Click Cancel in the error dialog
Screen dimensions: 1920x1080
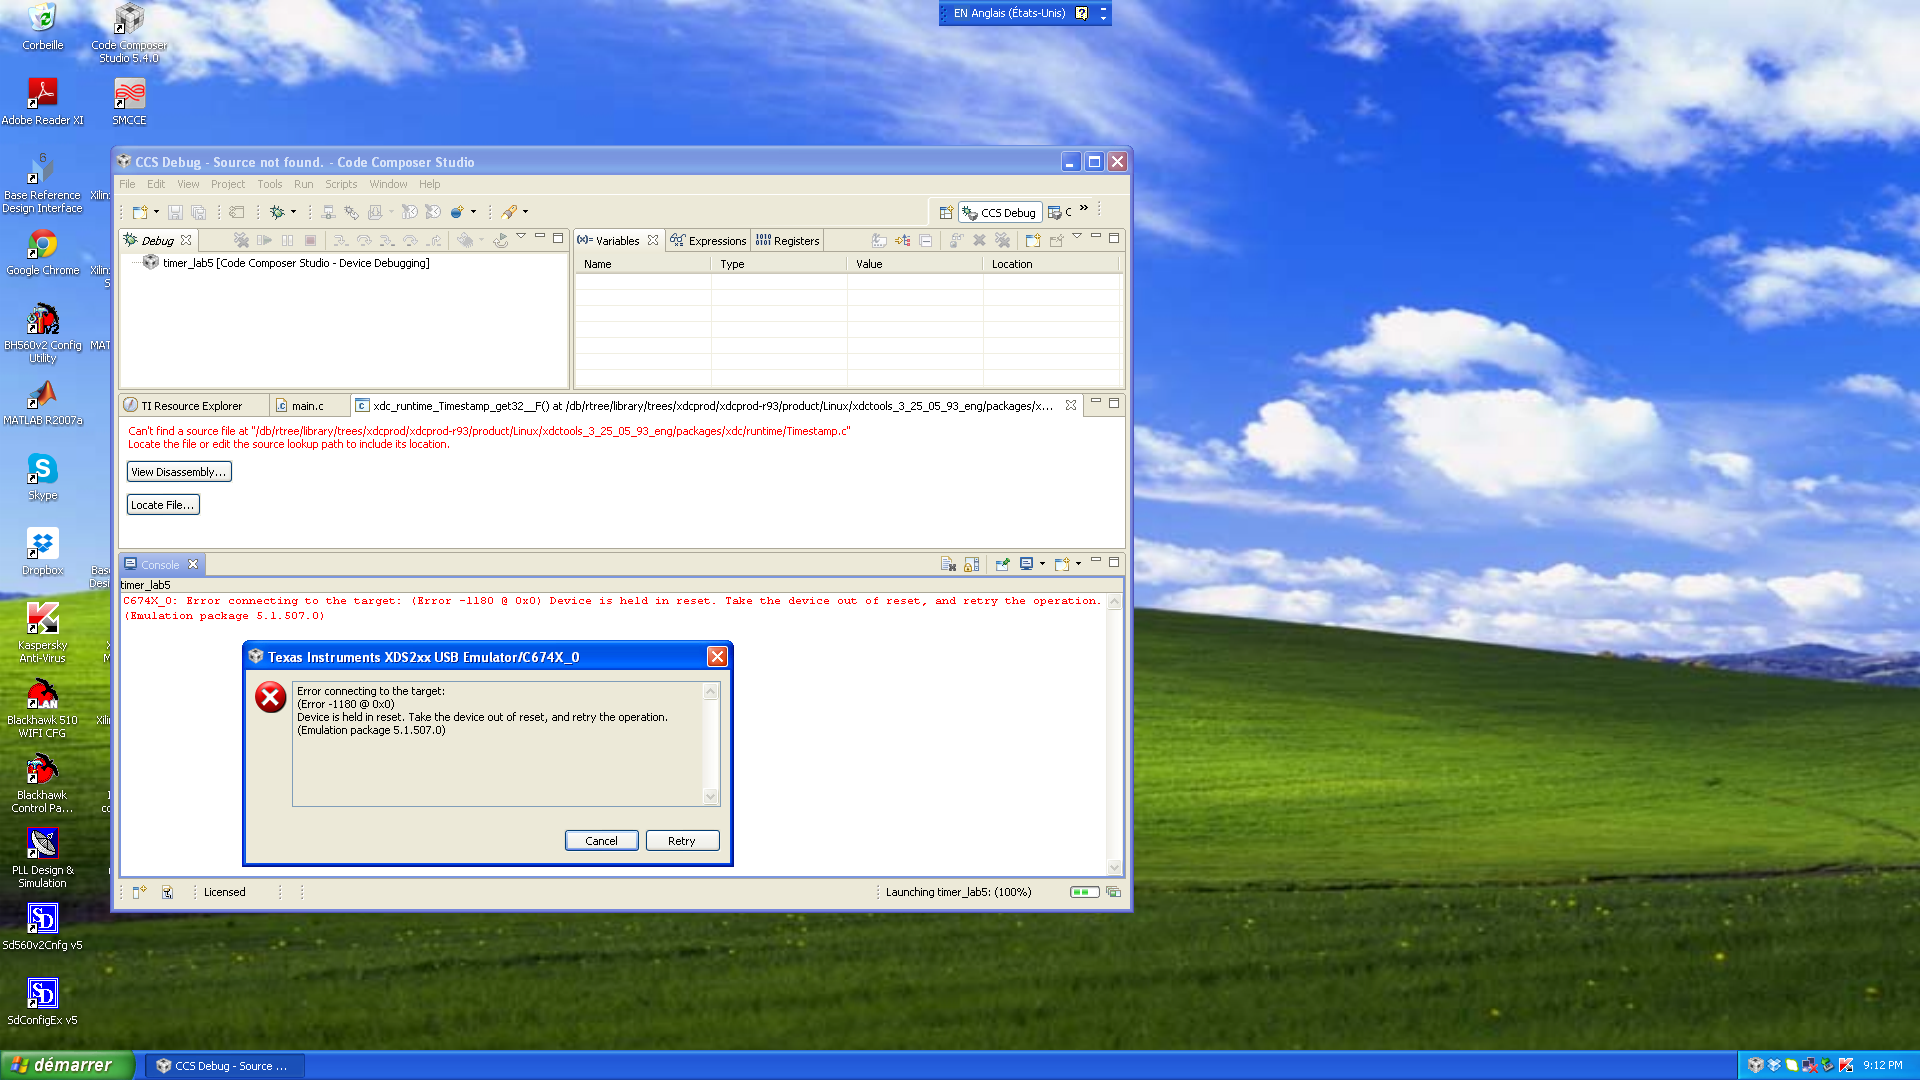tap(601, 841)
